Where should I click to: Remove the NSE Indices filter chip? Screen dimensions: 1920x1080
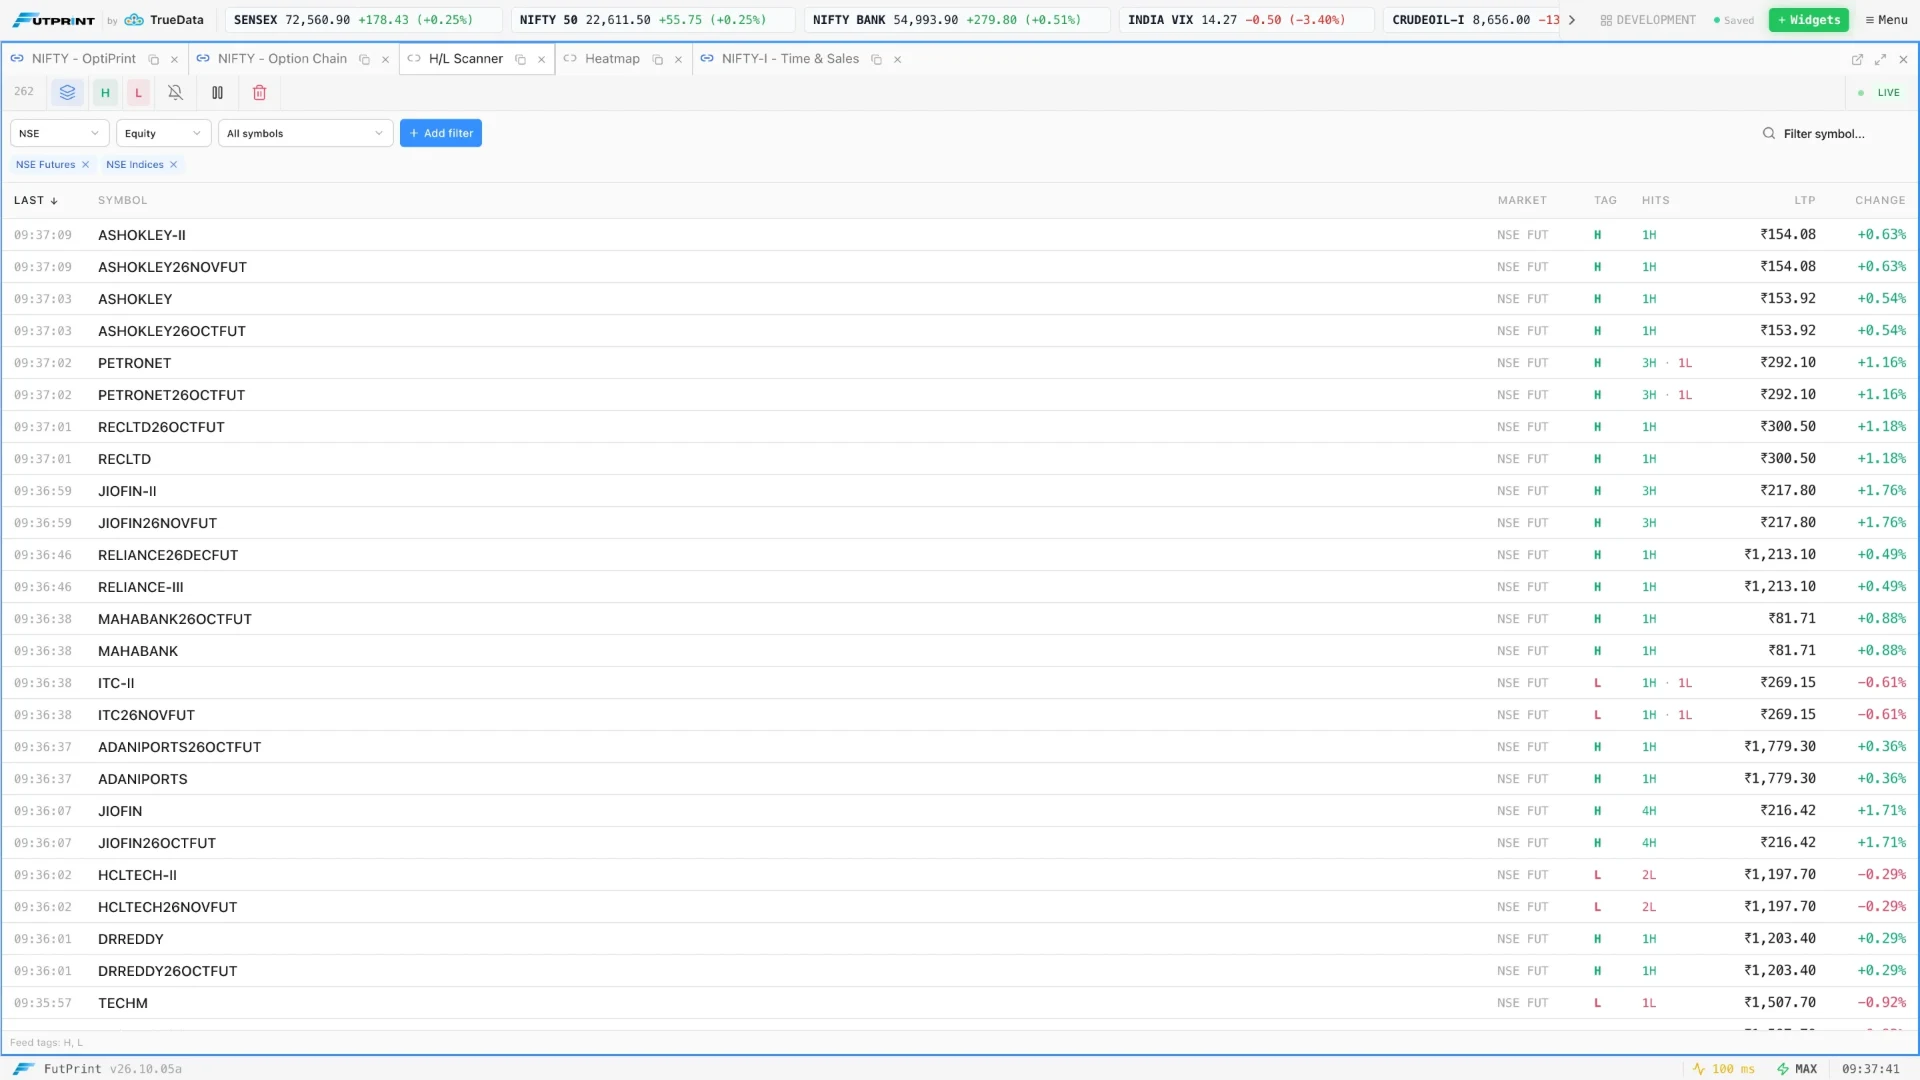[x=173, y=165]
